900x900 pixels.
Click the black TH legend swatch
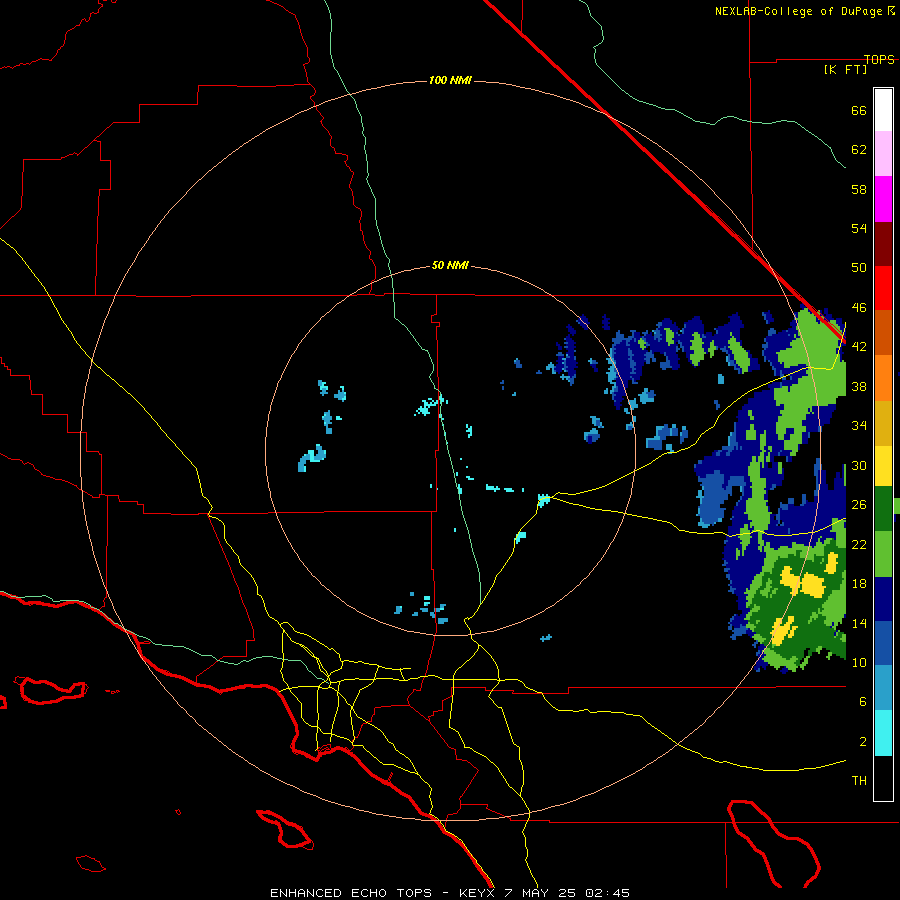(x=883, y=778)
